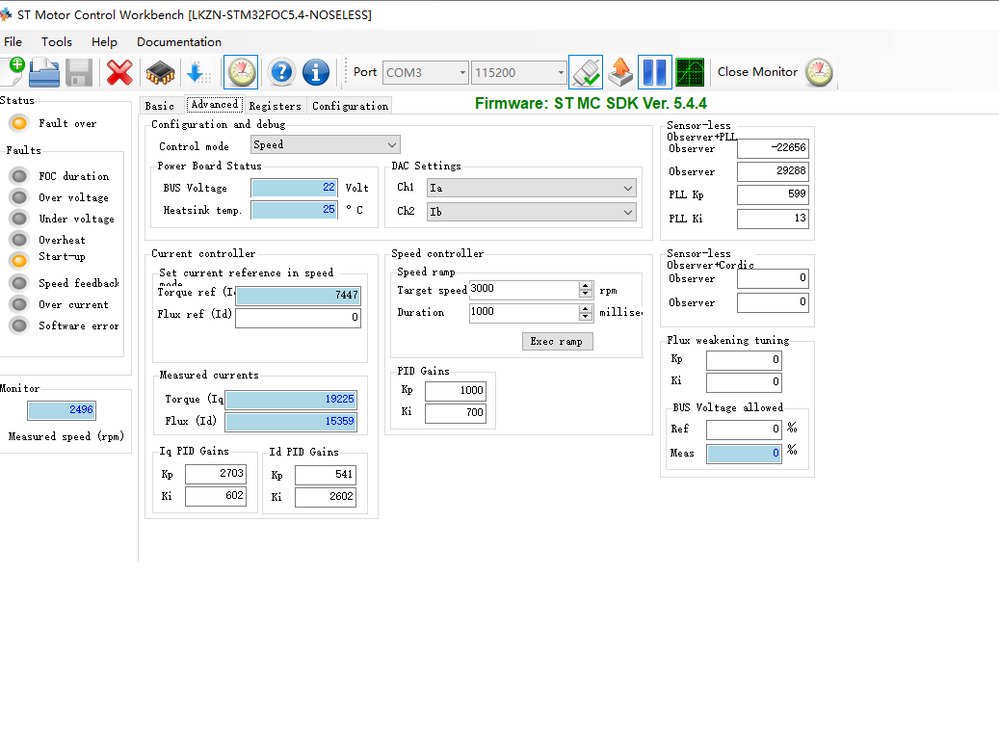Click the Fault over status LED
Viewport: 999px width, 755px height.
(x=19, y=123)
